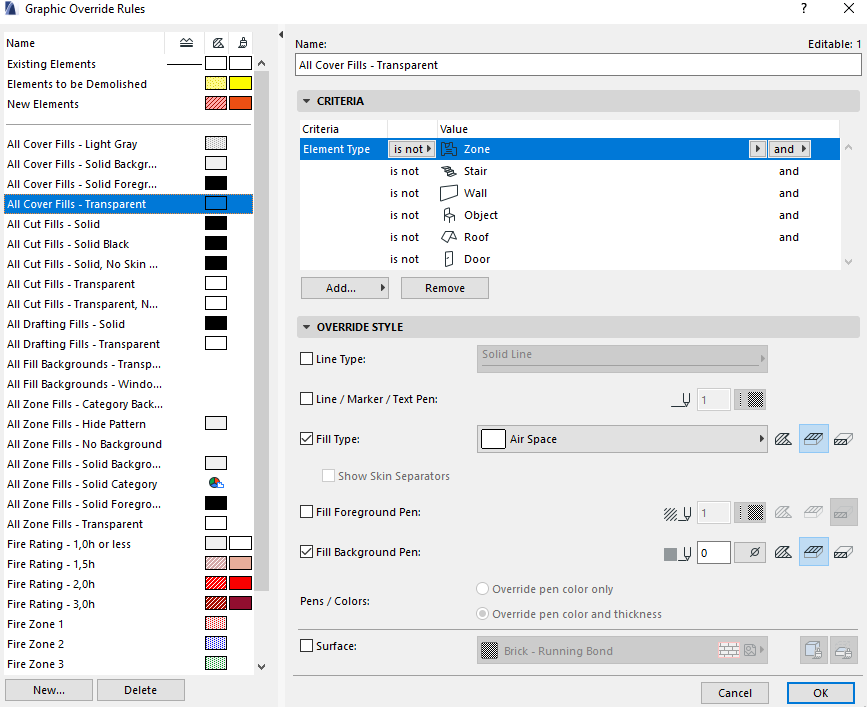
Task: Open the Fill Type Air Space dropdown
Action: coord(622,439)
